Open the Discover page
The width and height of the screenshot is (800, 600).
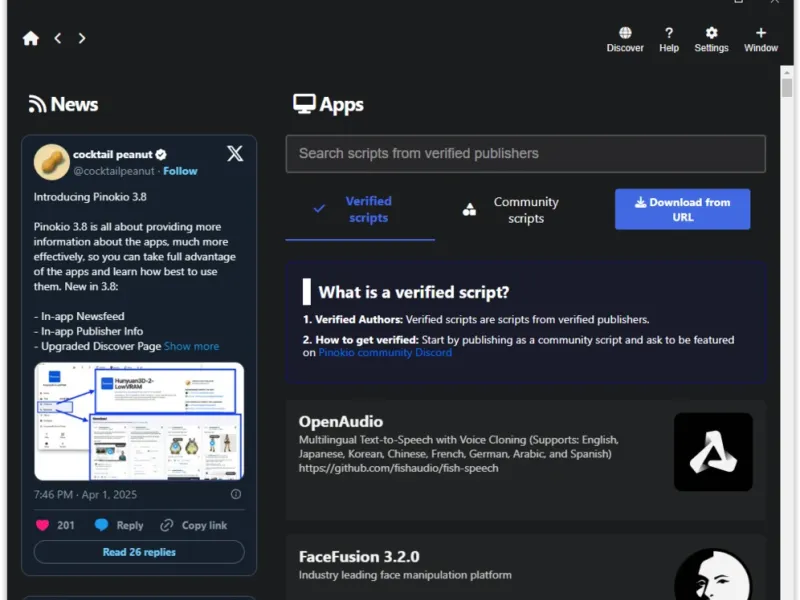[x=624, y=40]
